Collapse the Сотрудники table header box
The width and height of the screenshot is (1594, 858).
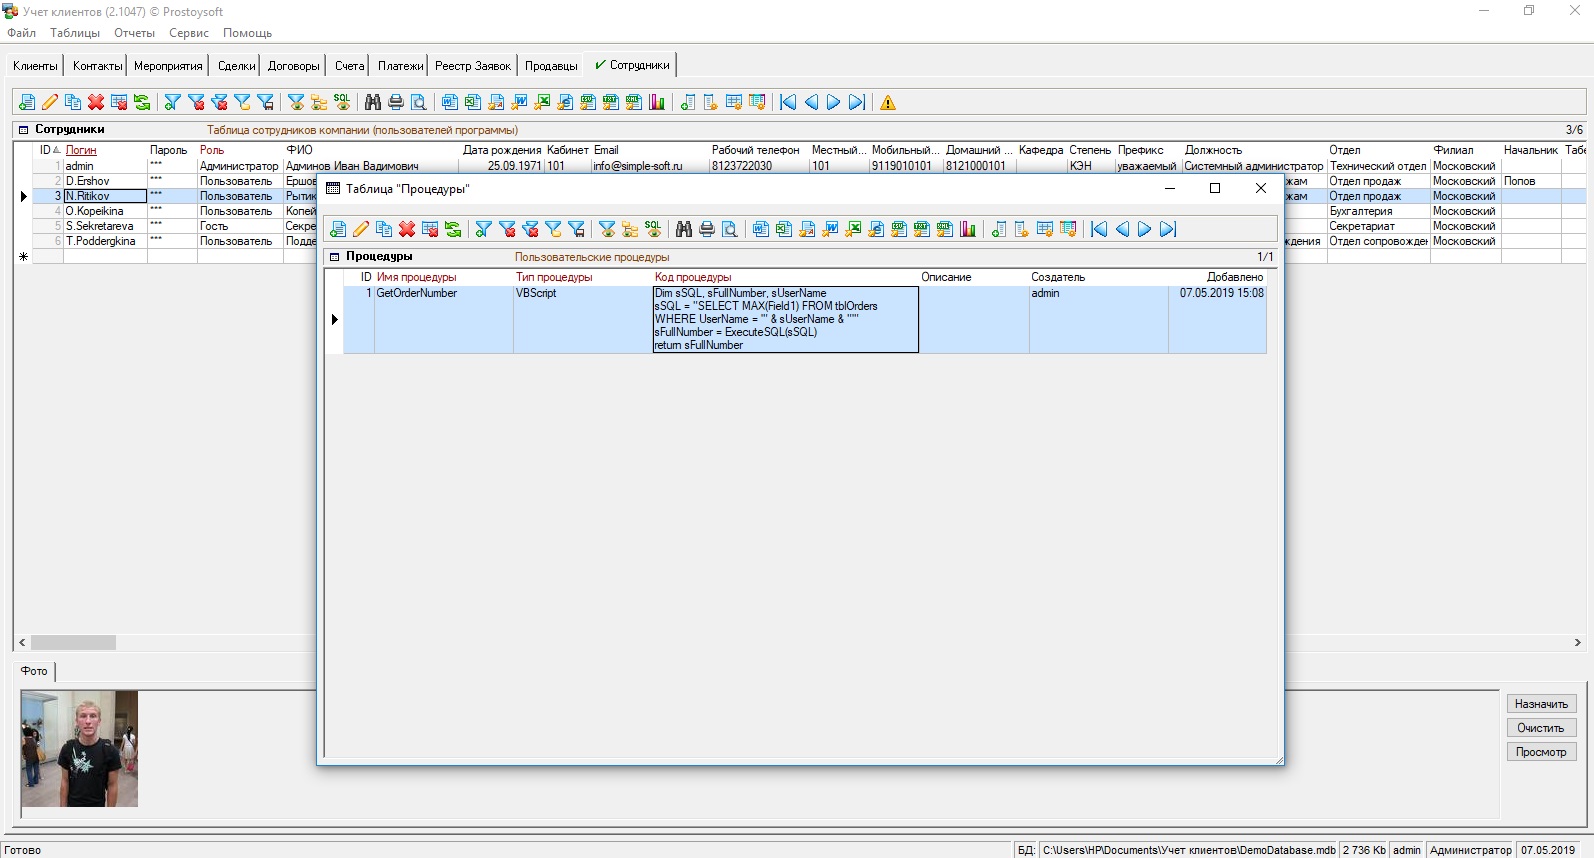(23, 130)
